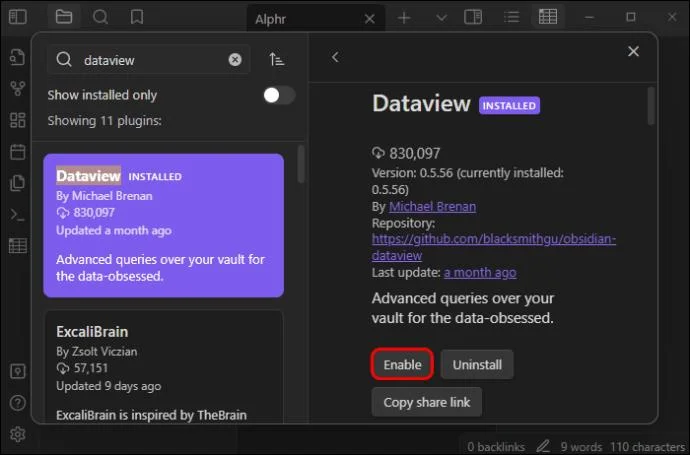
Task: Open the search magnifier in top toolbar
Action: pos(100,17)
